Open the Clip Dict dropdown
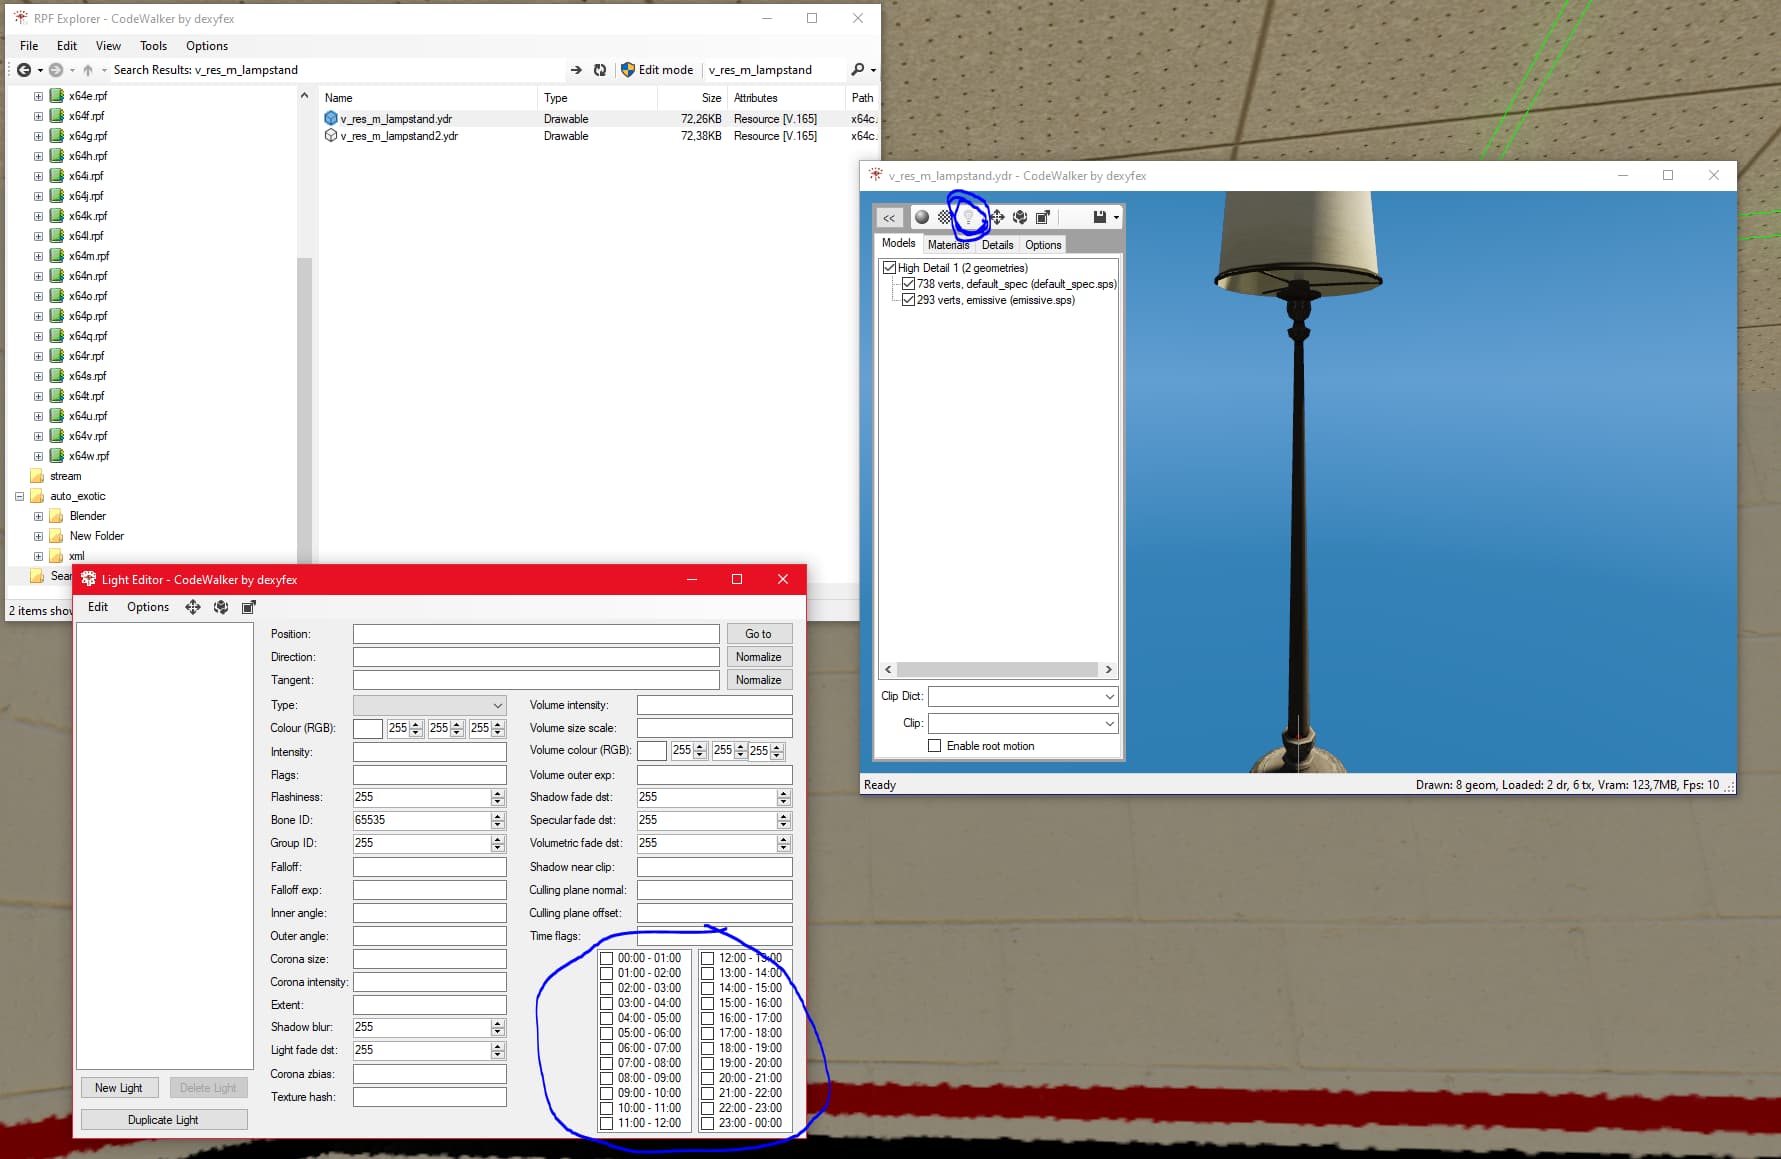Viewport: 1781px width, 1159px height. pyautogui.click(x=1023, y=696)
